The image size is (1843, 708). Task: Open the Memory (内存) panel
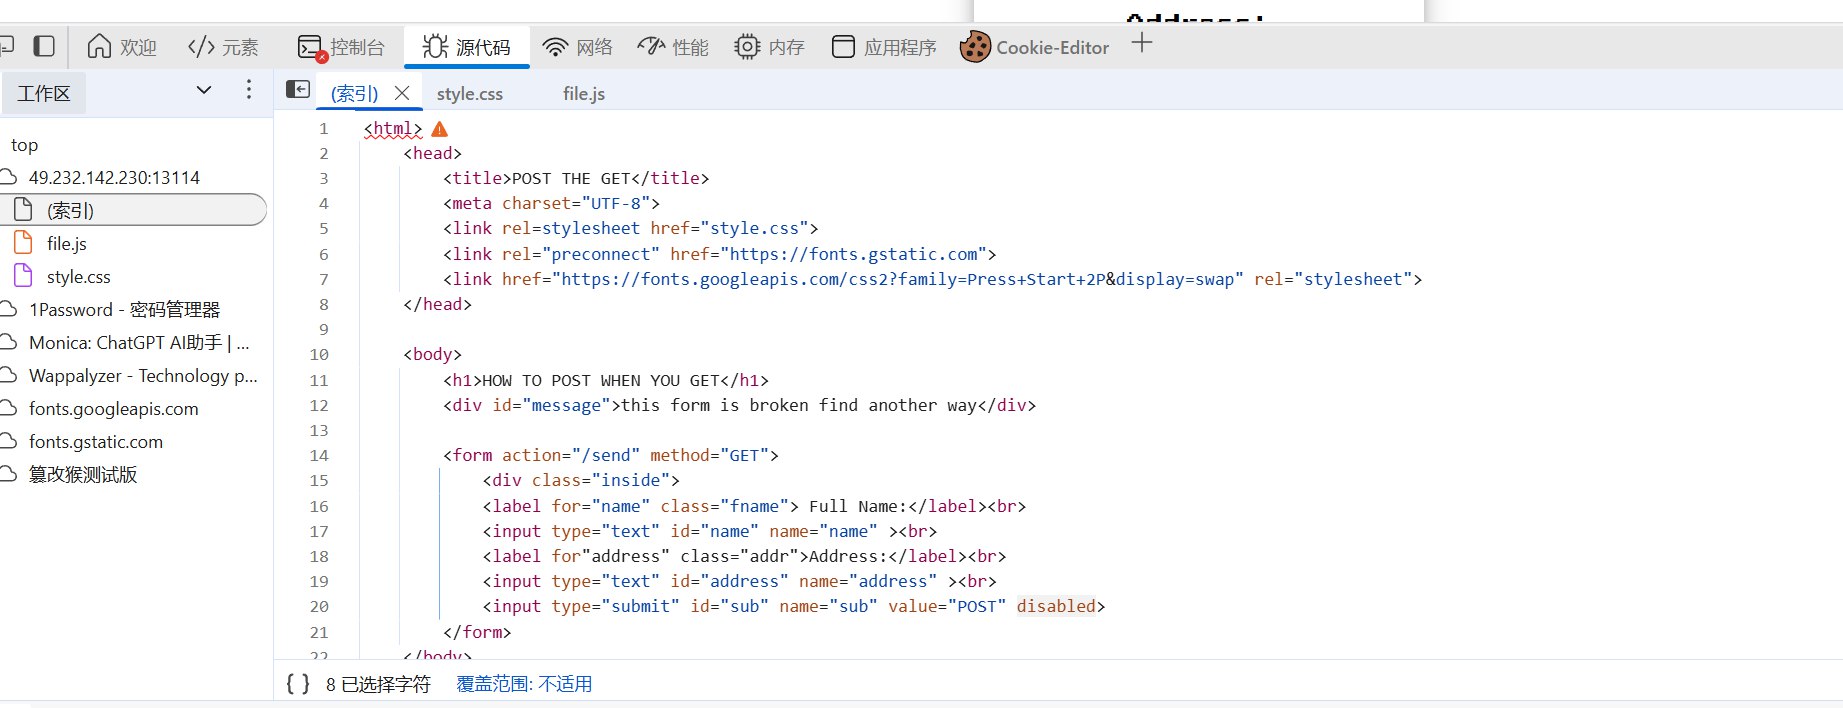point(769,47)
